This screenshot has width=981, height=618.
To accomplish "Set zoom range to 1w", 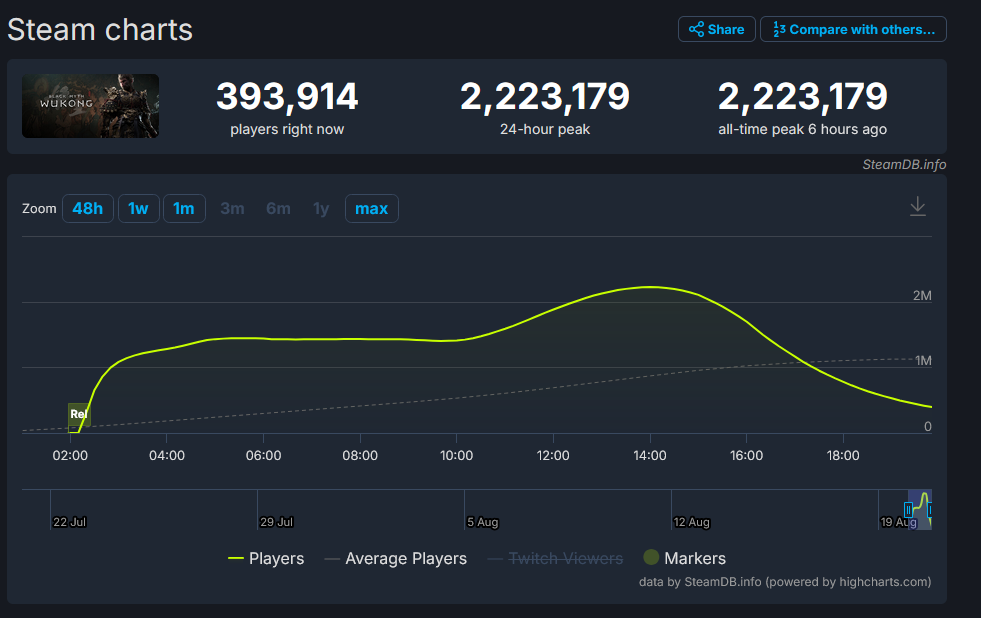I will pyautogui.click(x=138, y=208).
